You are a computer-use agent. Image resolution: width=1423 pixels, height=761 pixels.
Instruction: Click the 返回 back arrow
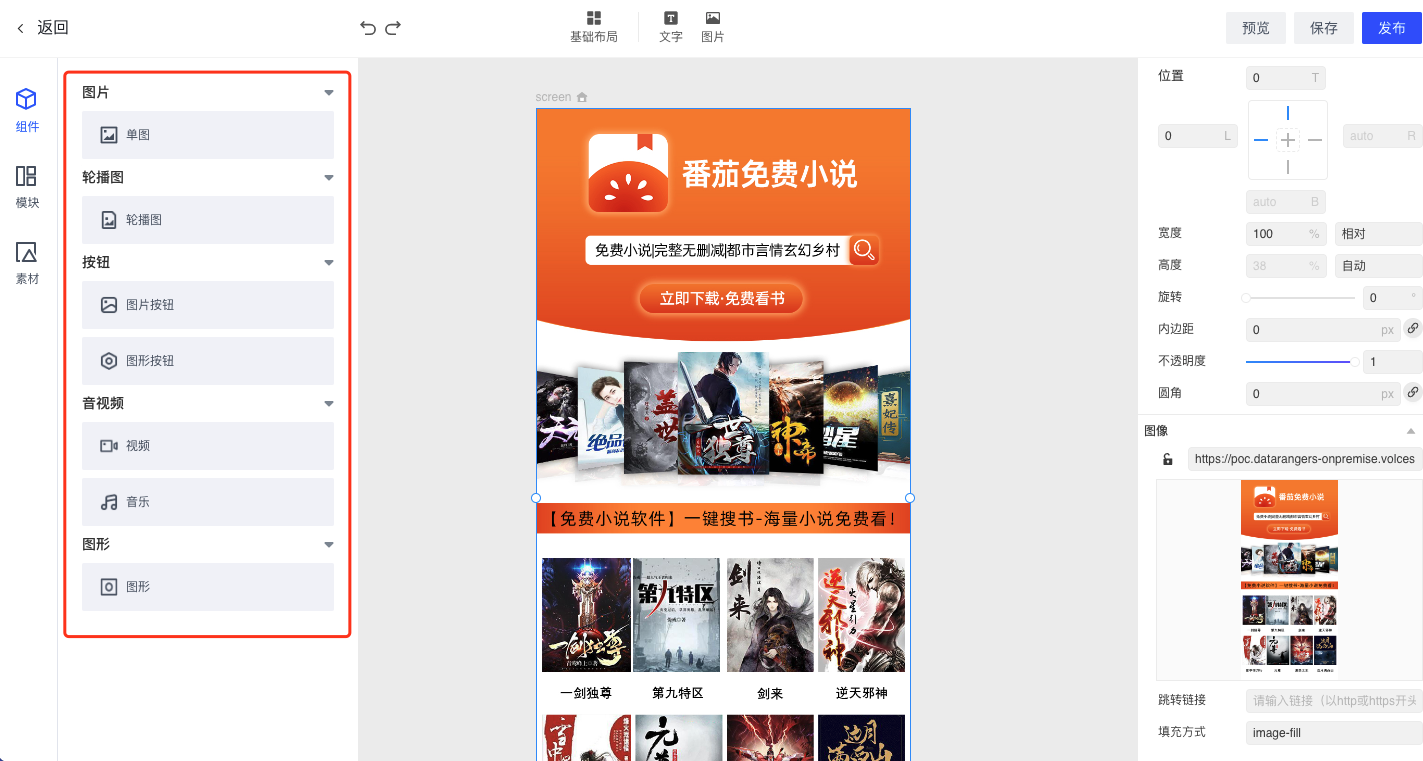tap(20, 28)
